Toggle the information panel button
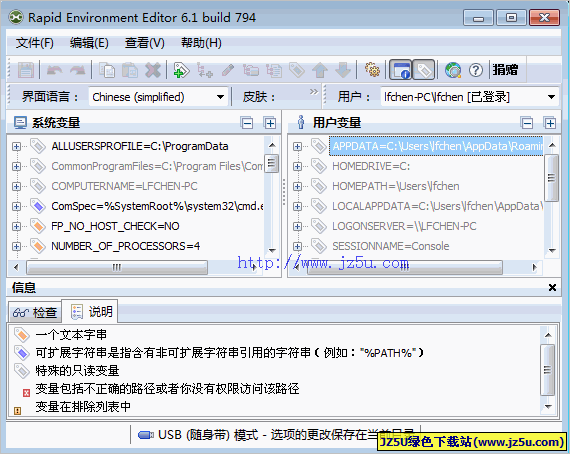Screen dimensions: 570x454 (x=401, y=70)
